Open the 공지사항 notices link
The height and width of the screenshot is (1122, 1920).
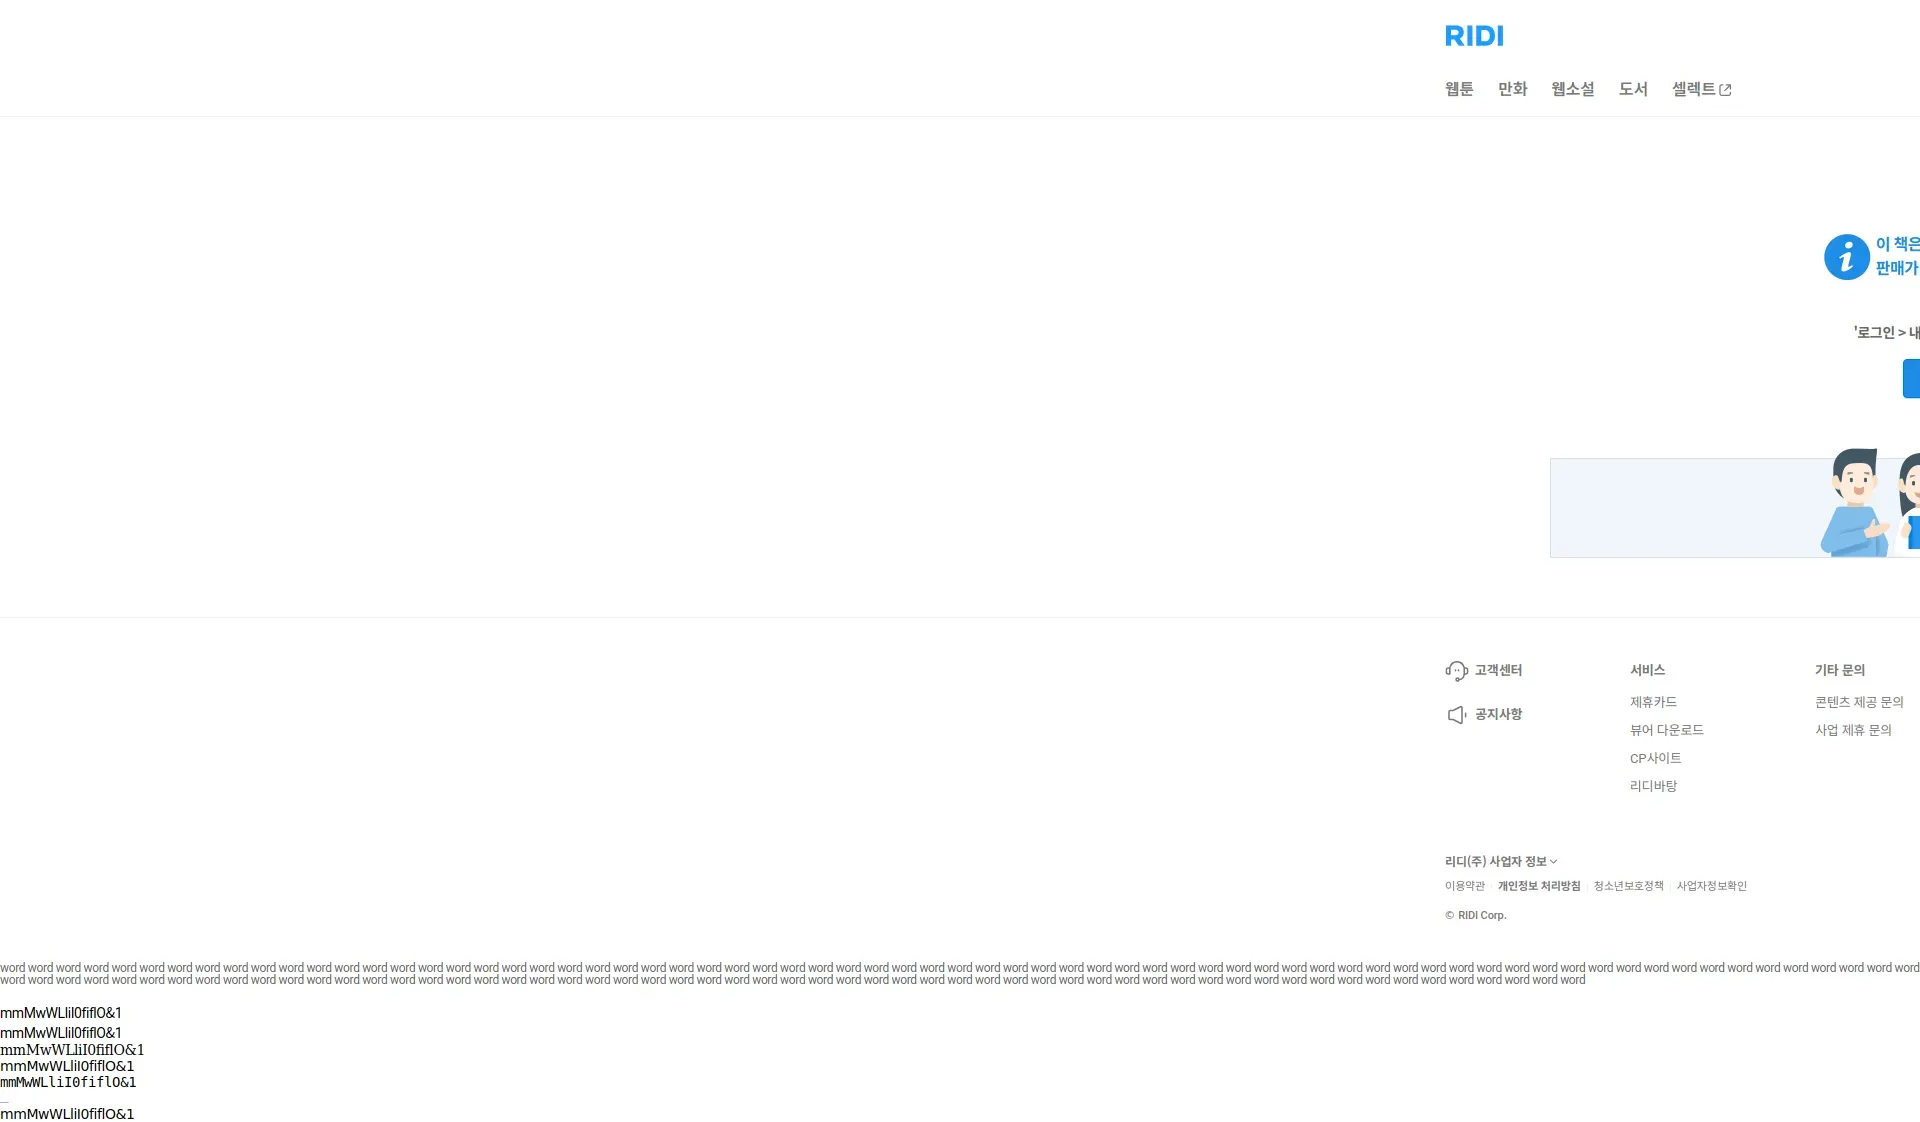coord(1498,714)
